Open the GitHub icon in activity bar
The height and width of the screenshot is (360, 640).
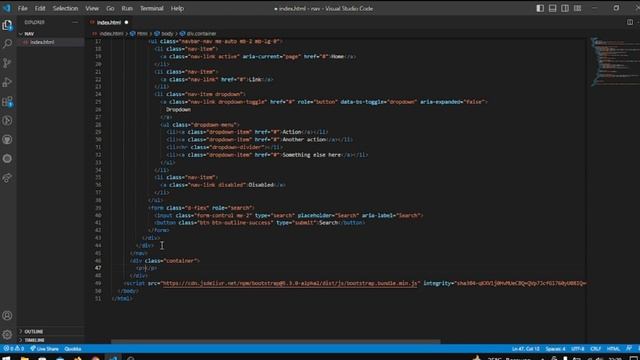point(7,140)
